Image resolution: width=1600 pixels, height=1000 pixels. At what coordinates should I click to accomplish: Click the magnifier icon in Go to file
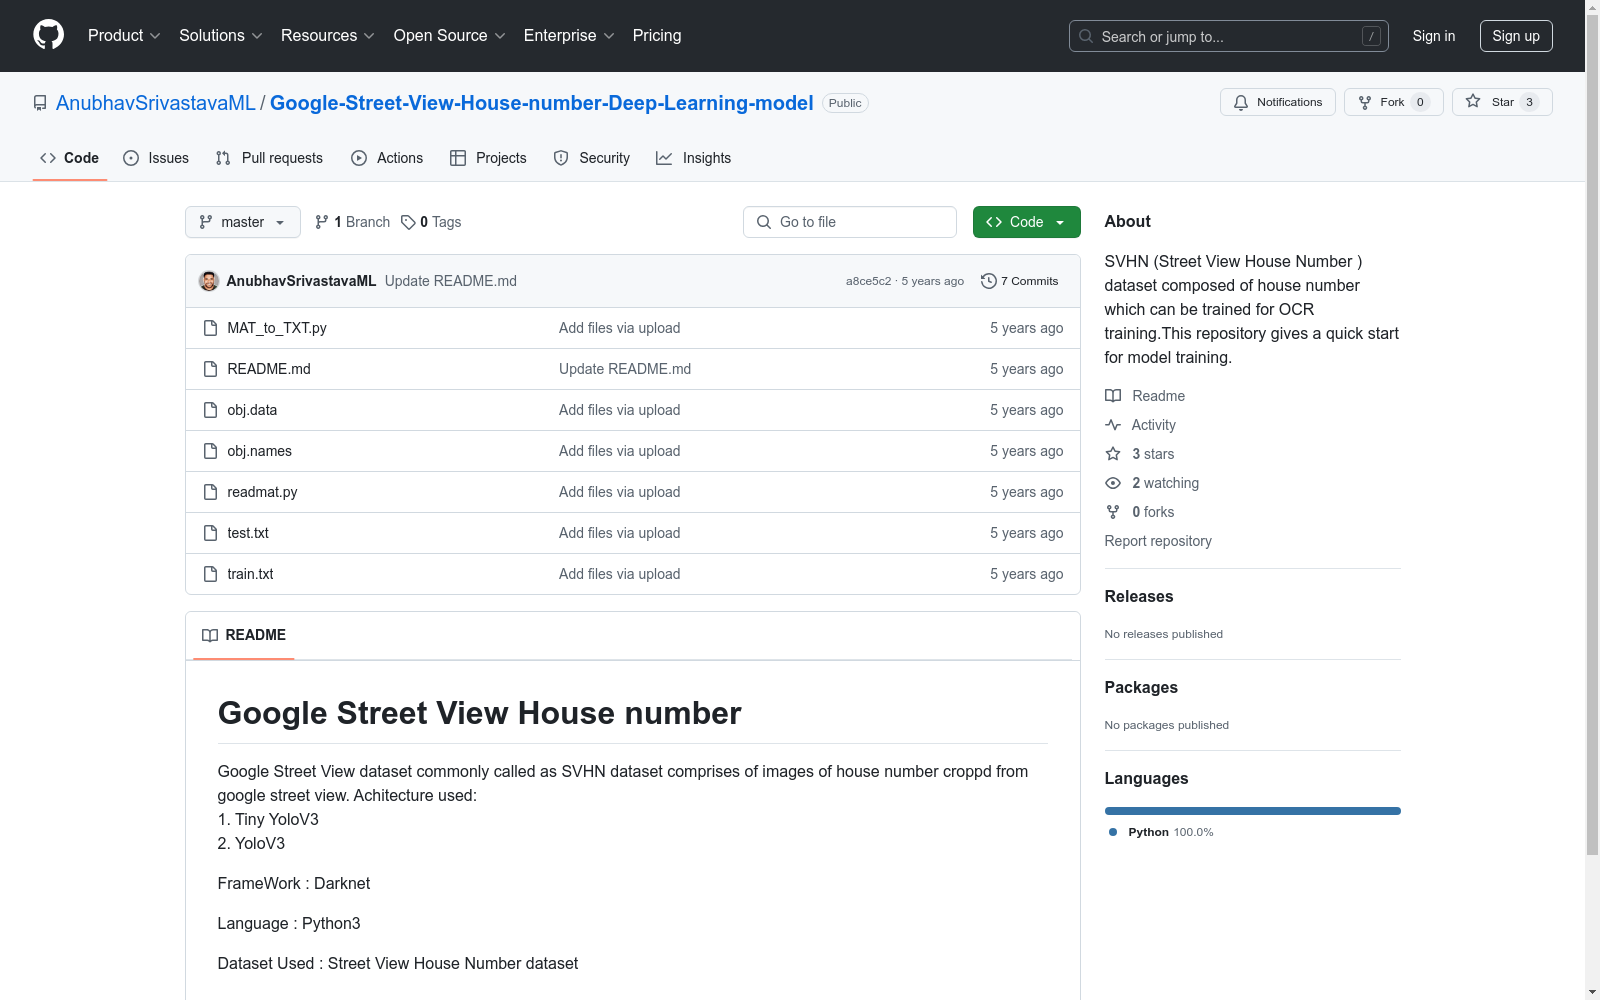764,222
